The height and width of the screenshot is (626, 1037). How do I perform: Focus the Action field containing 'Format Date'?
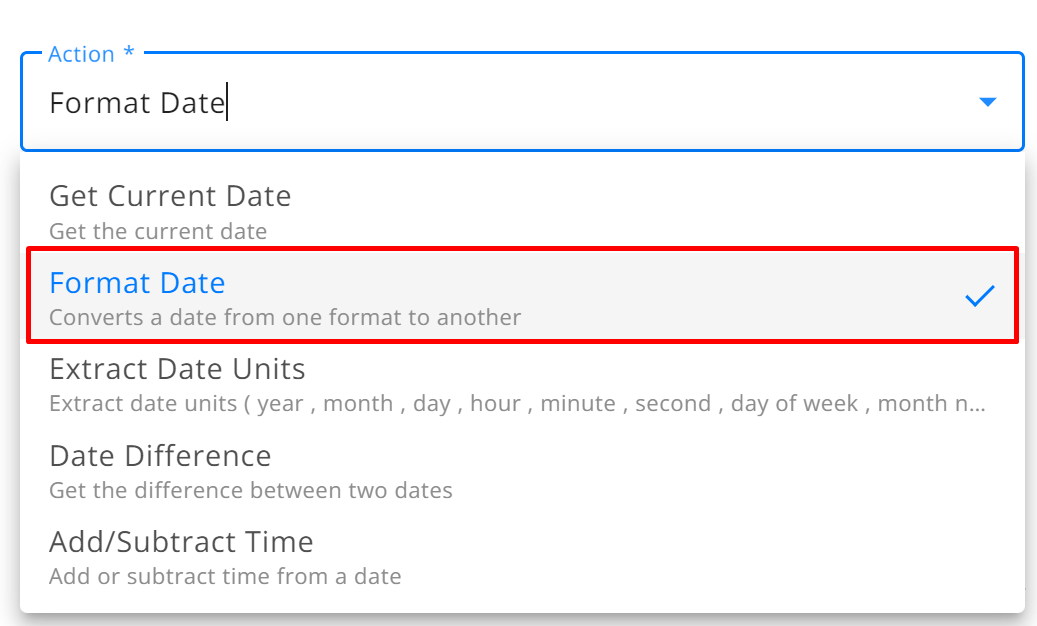tap(522, 102)
